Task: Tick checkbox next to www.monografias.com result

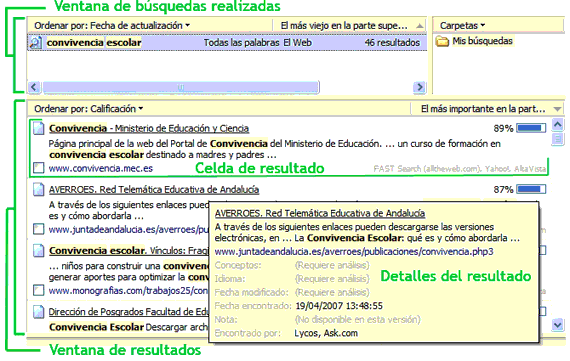Action: [x=38, y=290]
